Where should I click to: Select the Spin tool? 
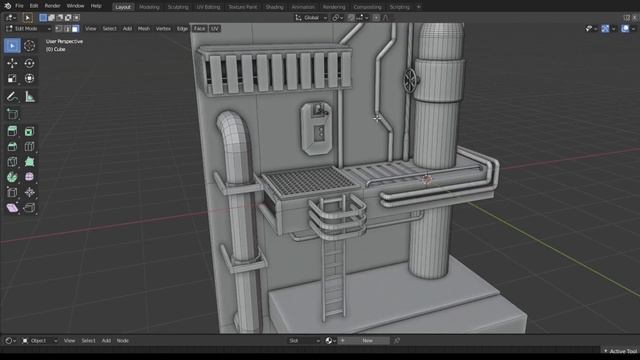click(12, 177)
